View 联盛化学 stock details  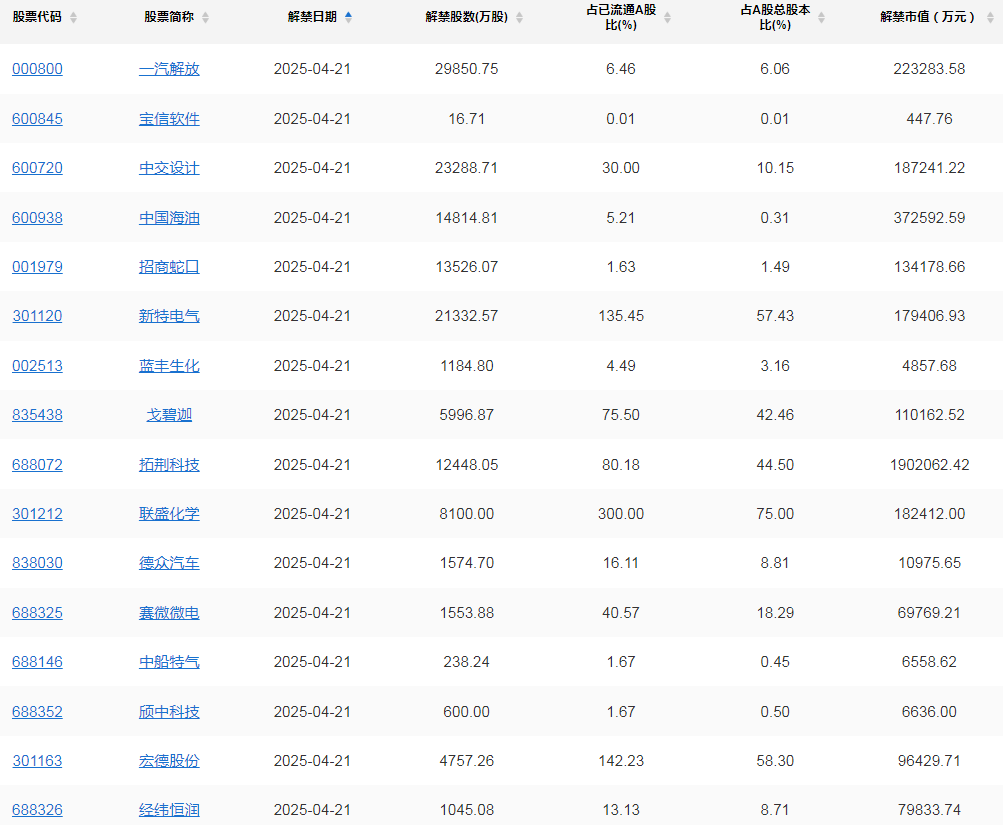pos(169,514)
